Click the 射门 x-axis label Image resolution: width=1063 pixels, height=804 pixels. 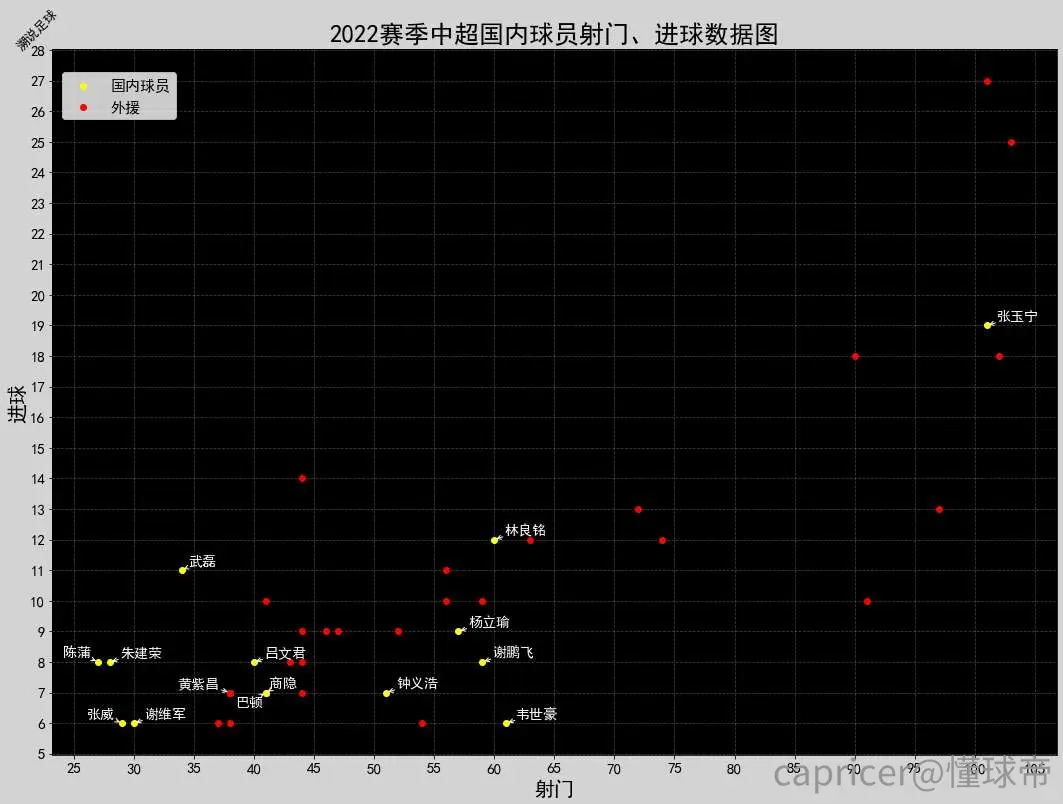(x=554, y=789)
